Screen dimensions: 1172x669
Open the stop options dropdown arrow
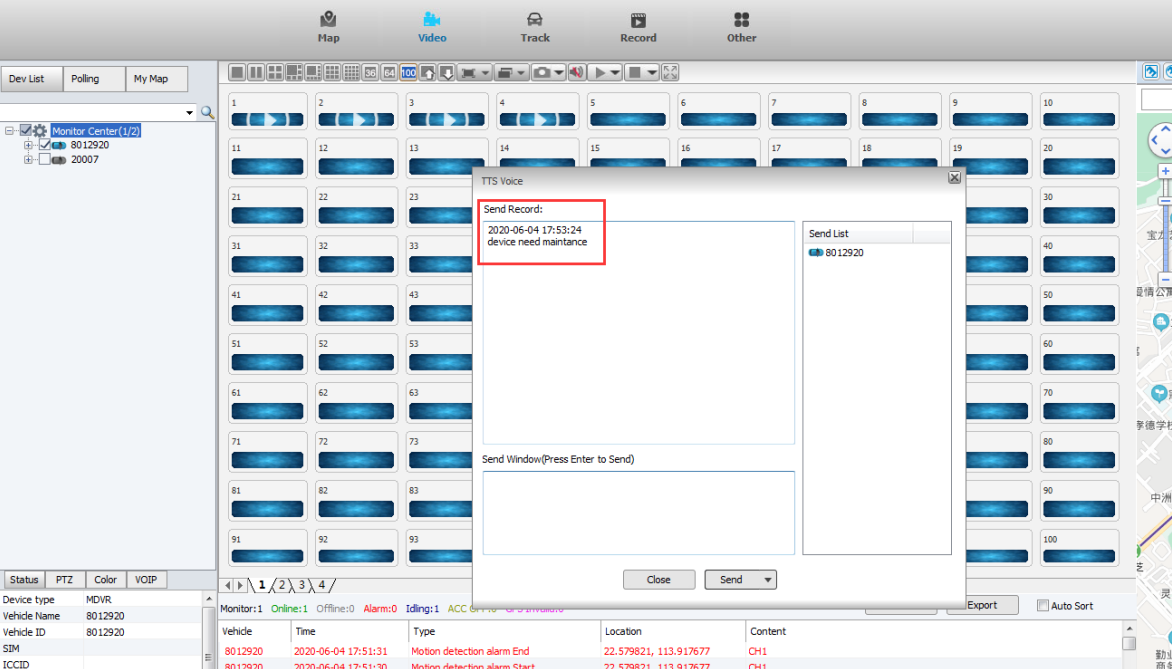pos(652,73)
